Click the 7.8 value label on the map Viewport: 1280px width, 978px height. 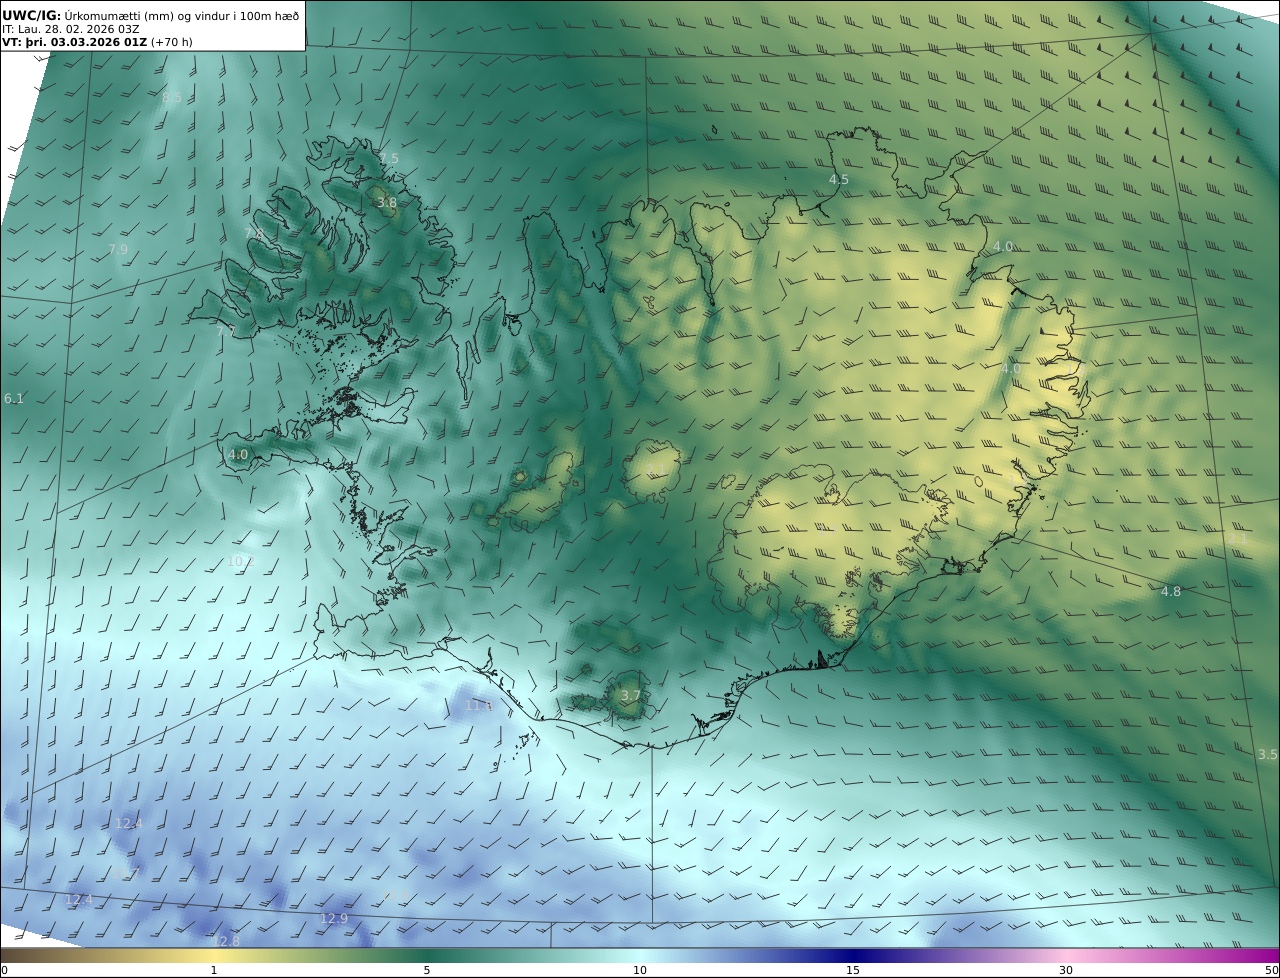[254, 233]
